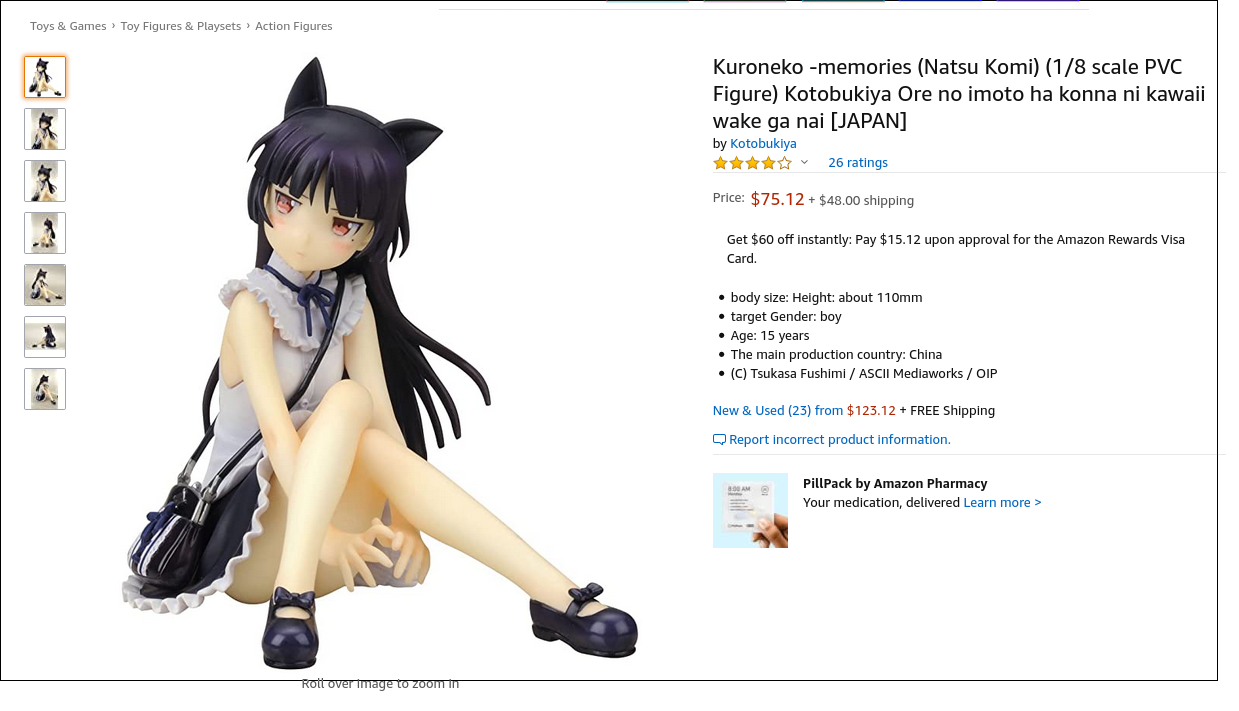Select the first product thumbnail

(x=45, y=77)
